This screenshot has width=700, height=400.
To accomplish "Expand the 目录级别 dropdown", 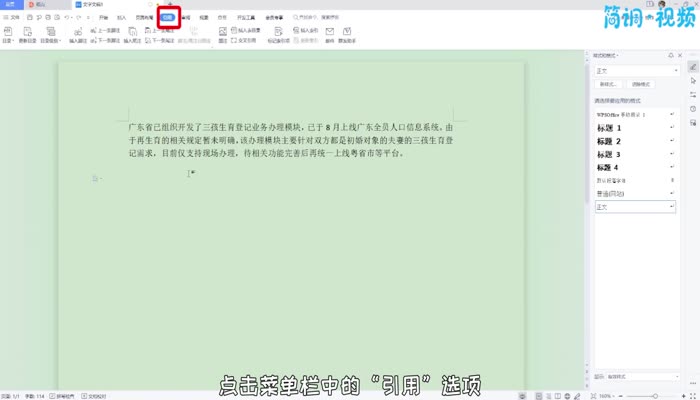I will tap(47, 41).
